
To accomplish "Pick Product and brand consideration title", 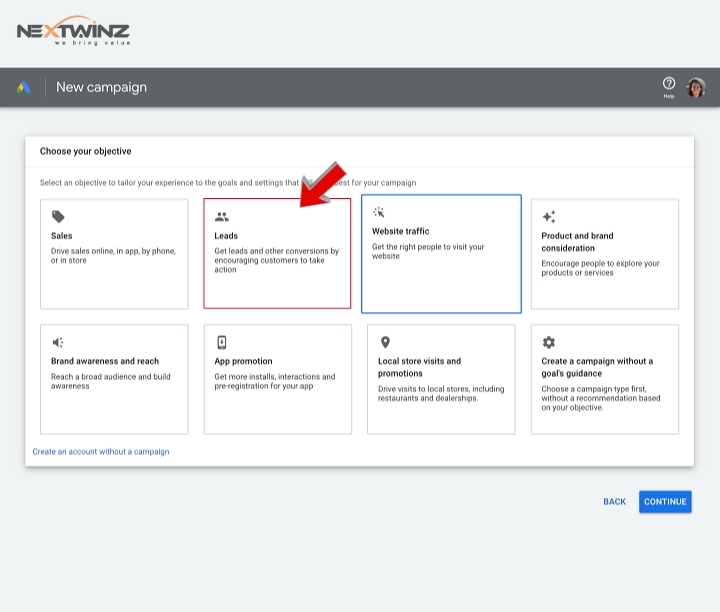I will click(577, 242).
